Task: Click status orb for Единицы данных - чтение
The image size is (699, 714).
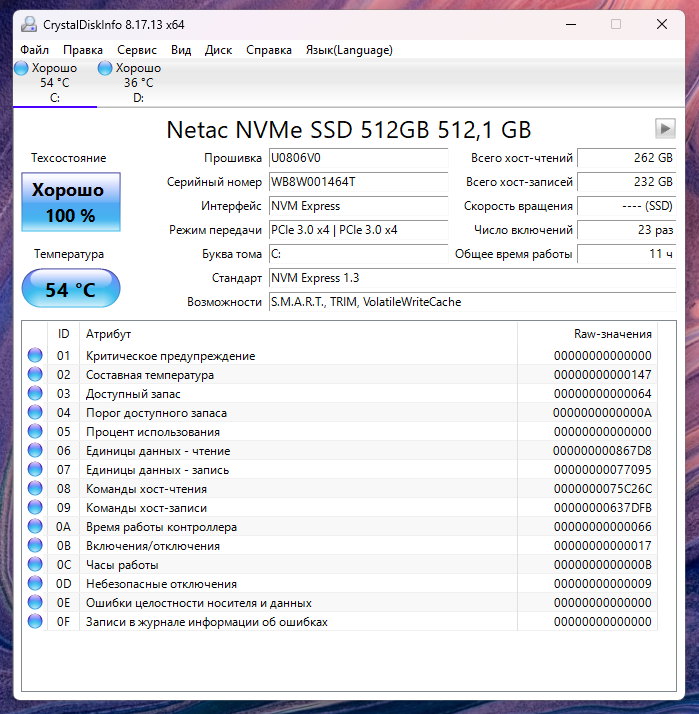Action: pos(35,450)
